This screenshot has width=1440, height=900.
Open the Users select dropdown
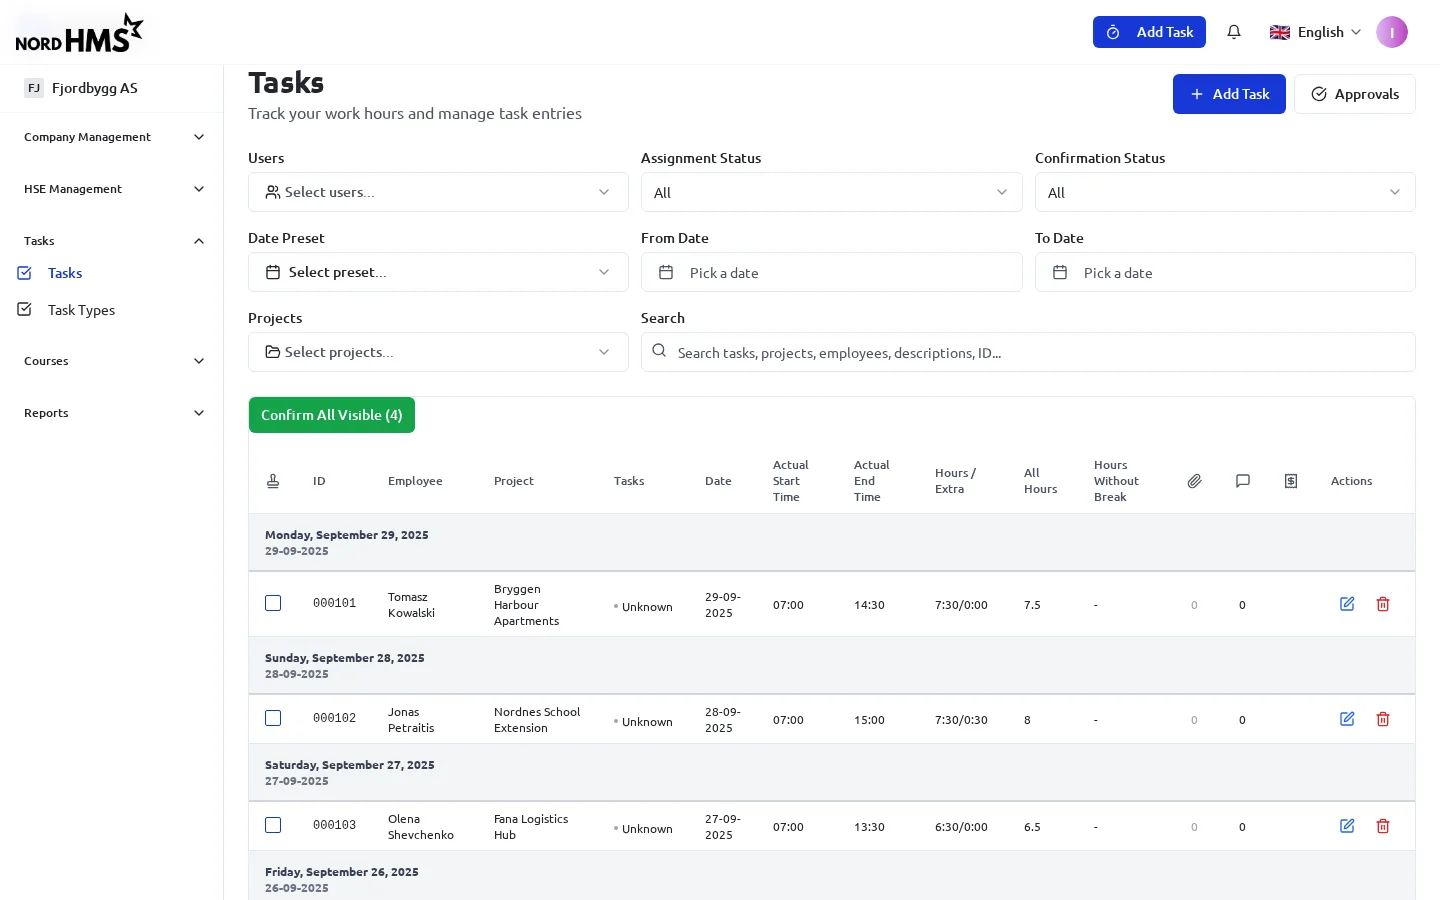pyautogui.click(x=438, y=192)
